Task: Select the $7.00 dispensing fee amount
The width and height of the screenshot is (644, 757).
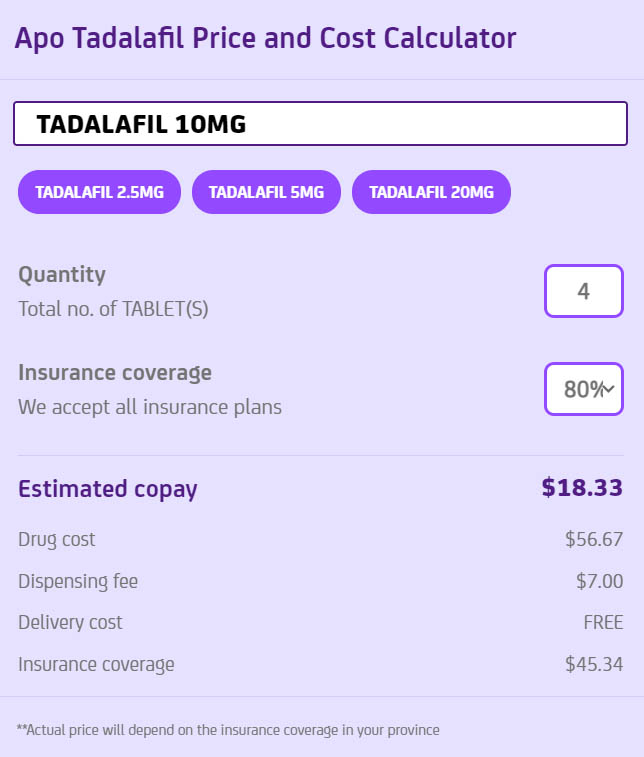Action: 600,581
